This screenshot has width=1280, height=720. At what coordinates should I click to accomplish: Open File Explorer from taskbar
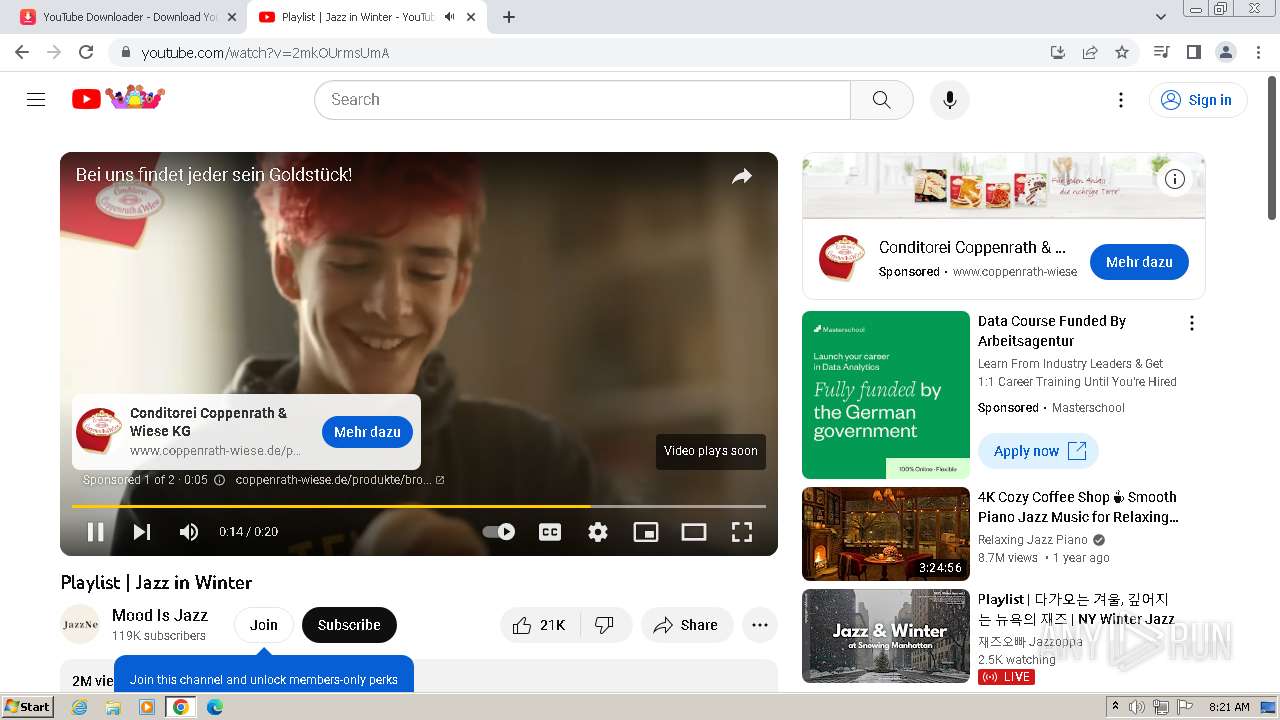click(x=113, y=707)
